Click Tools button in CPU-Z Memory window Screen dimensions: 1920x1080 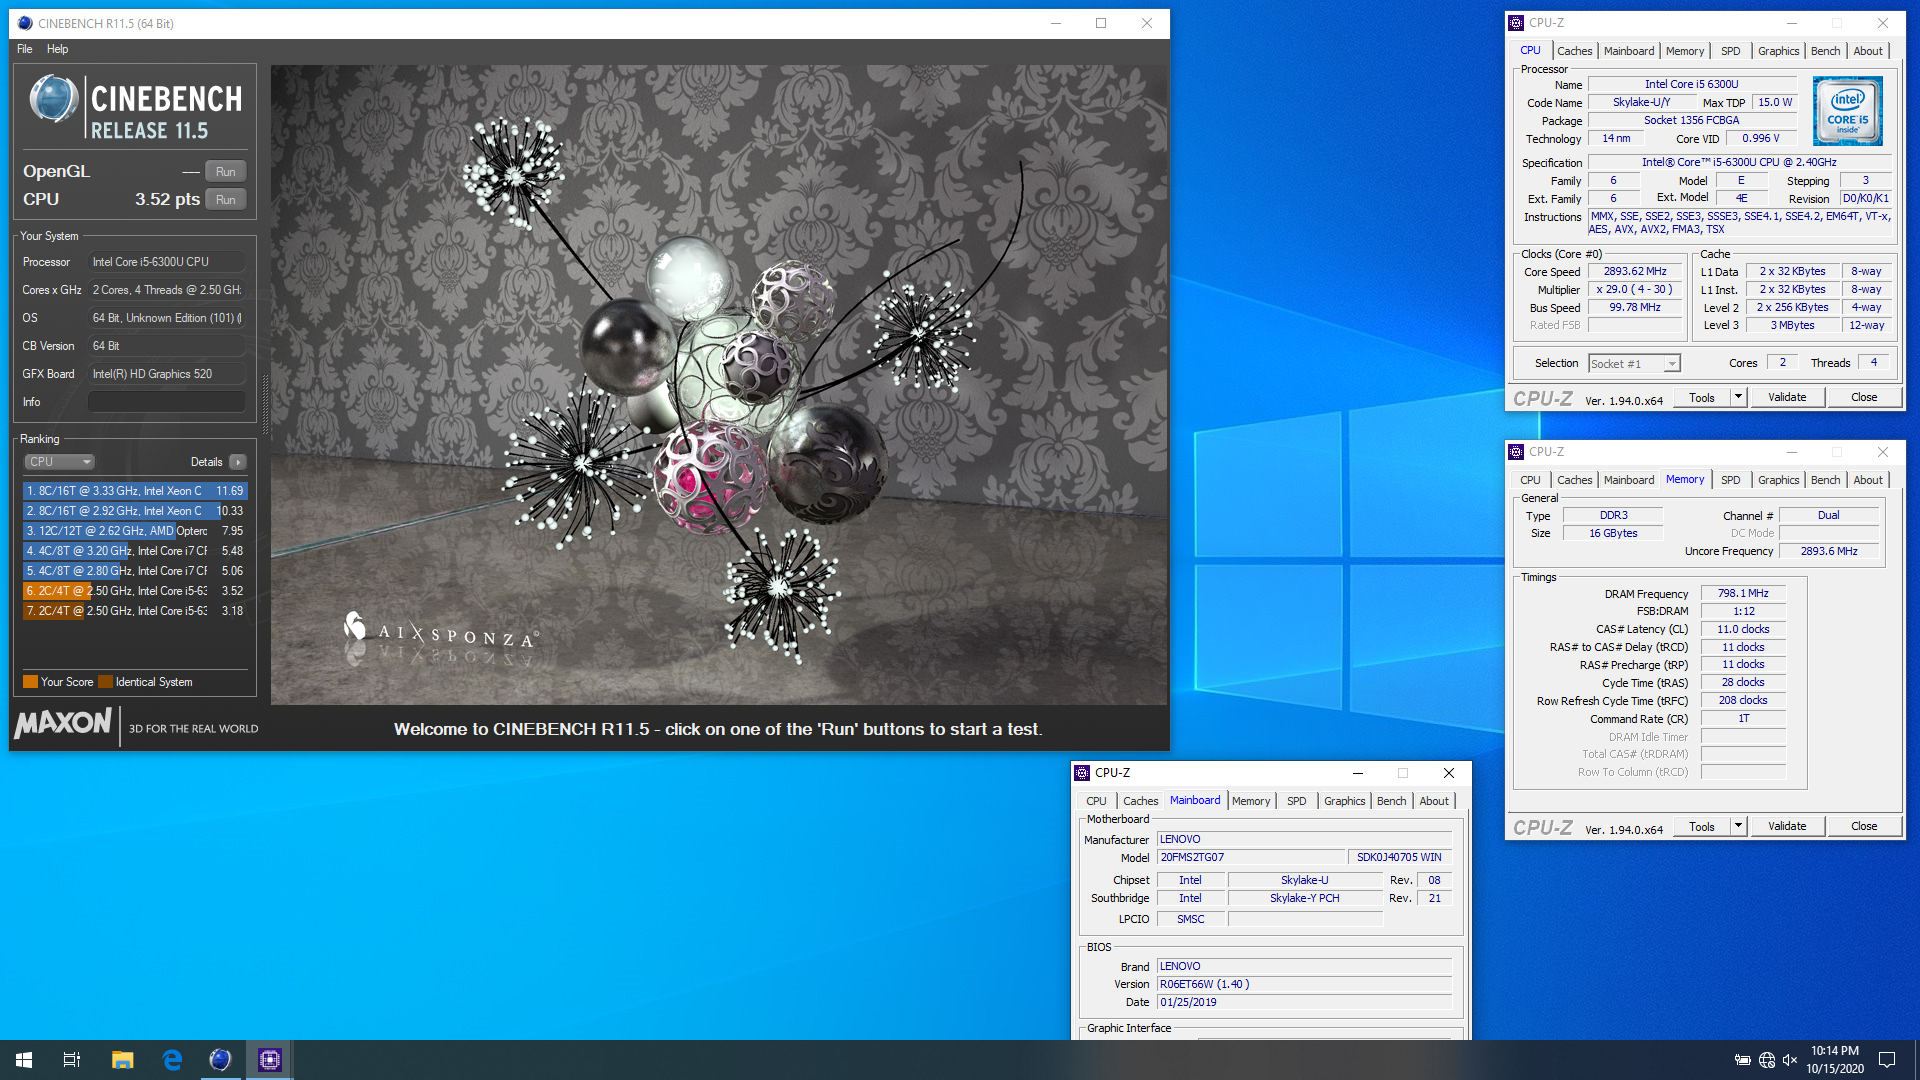[1702, 827]
